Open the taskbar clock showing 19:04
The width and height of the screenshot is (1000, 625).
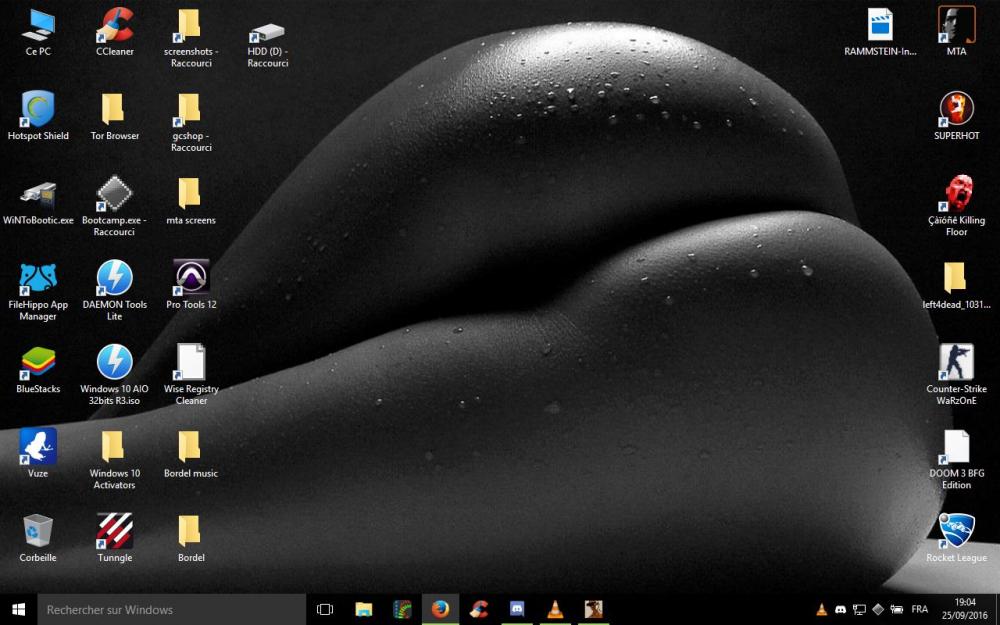965,609
